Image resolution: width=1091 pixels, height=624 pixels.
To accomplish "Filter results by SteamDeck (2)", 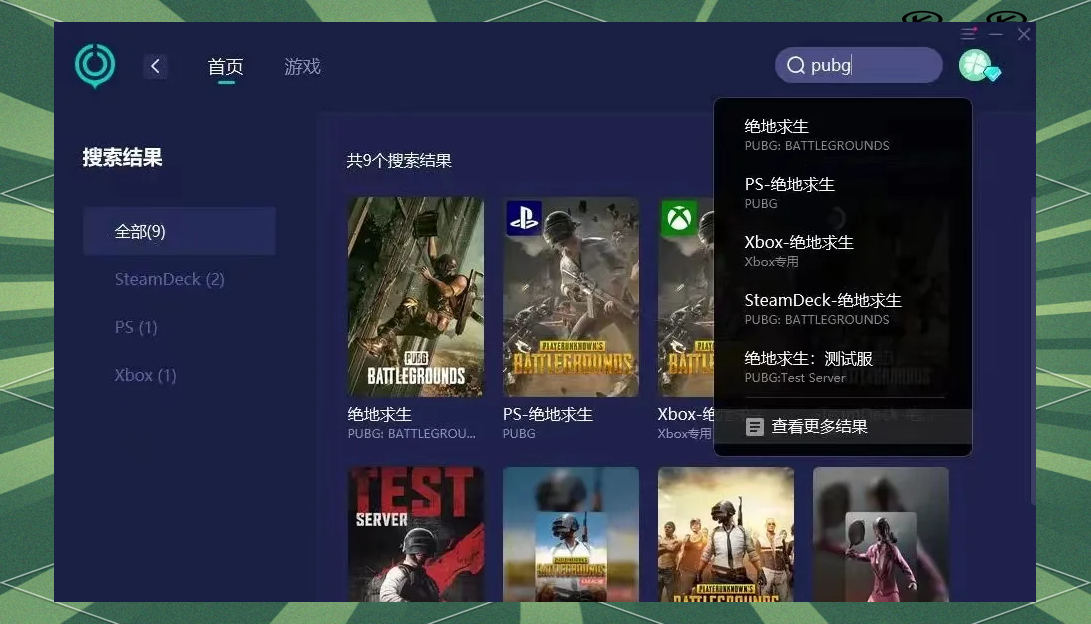I will click(170, 279).
